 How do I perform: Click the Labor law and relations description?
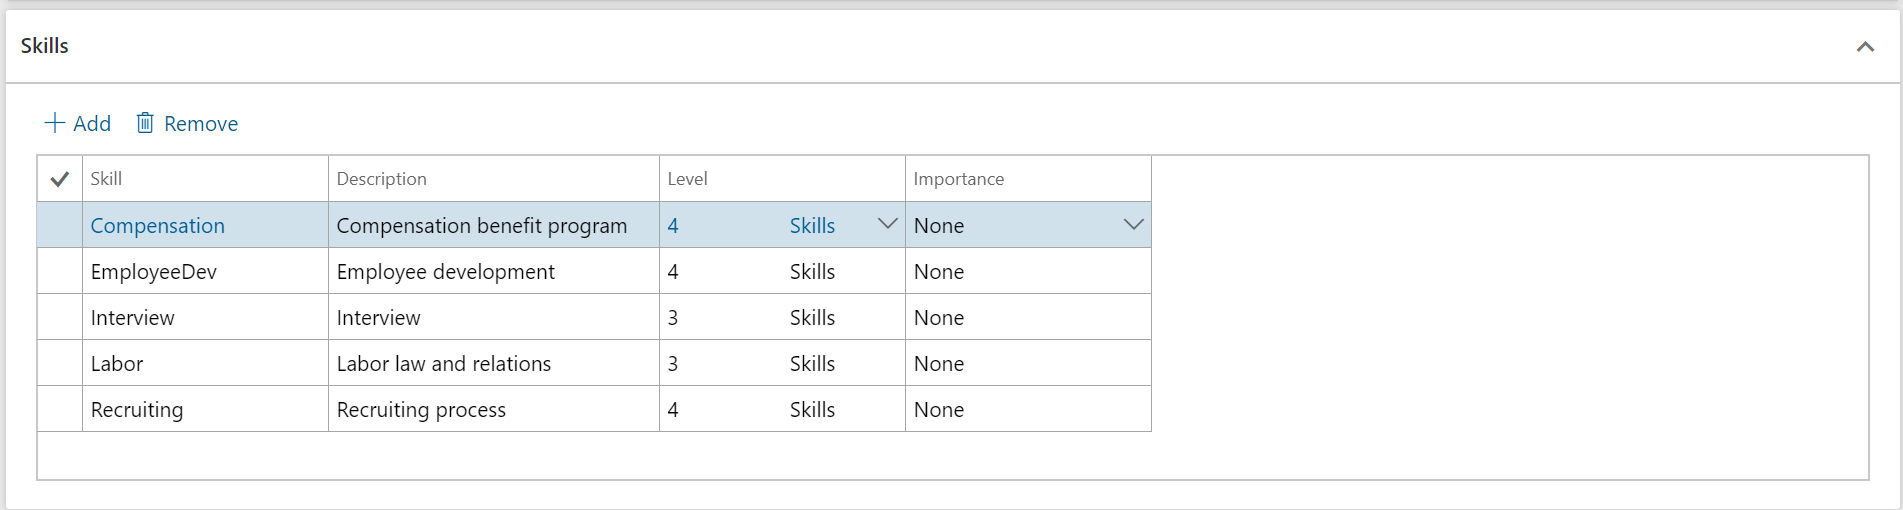tap(444, 364)
